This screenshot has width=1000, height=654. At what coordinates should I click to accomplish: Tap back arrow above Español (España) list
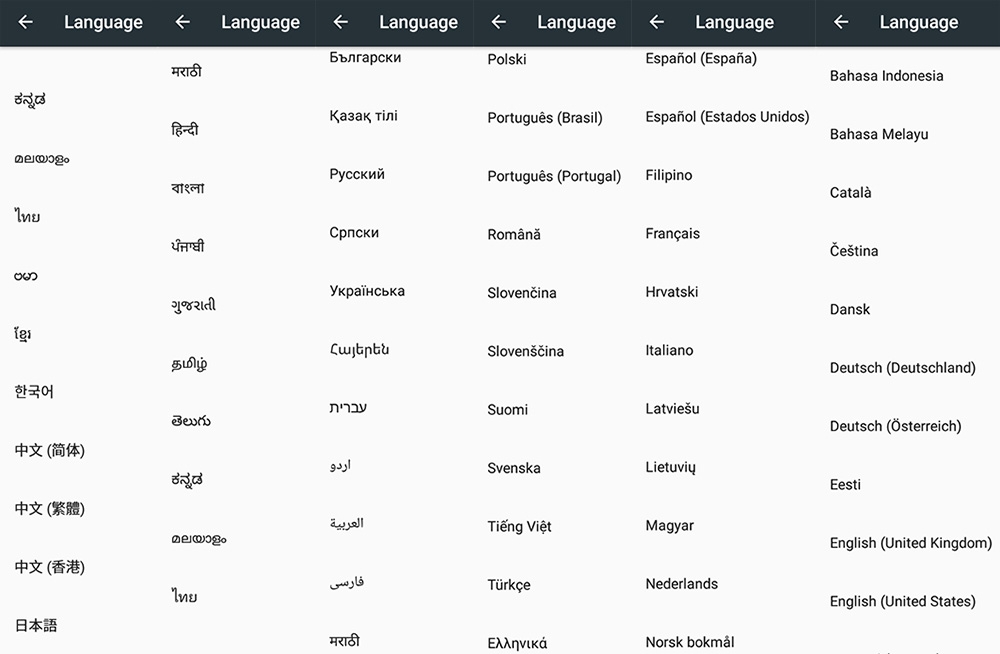click(657, 22)
